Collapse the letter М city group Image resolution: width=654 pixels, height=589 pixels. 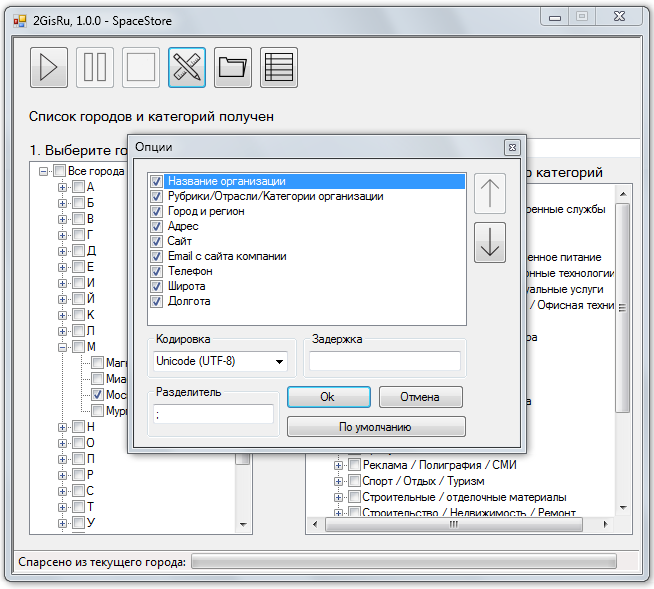pos(62,347)
